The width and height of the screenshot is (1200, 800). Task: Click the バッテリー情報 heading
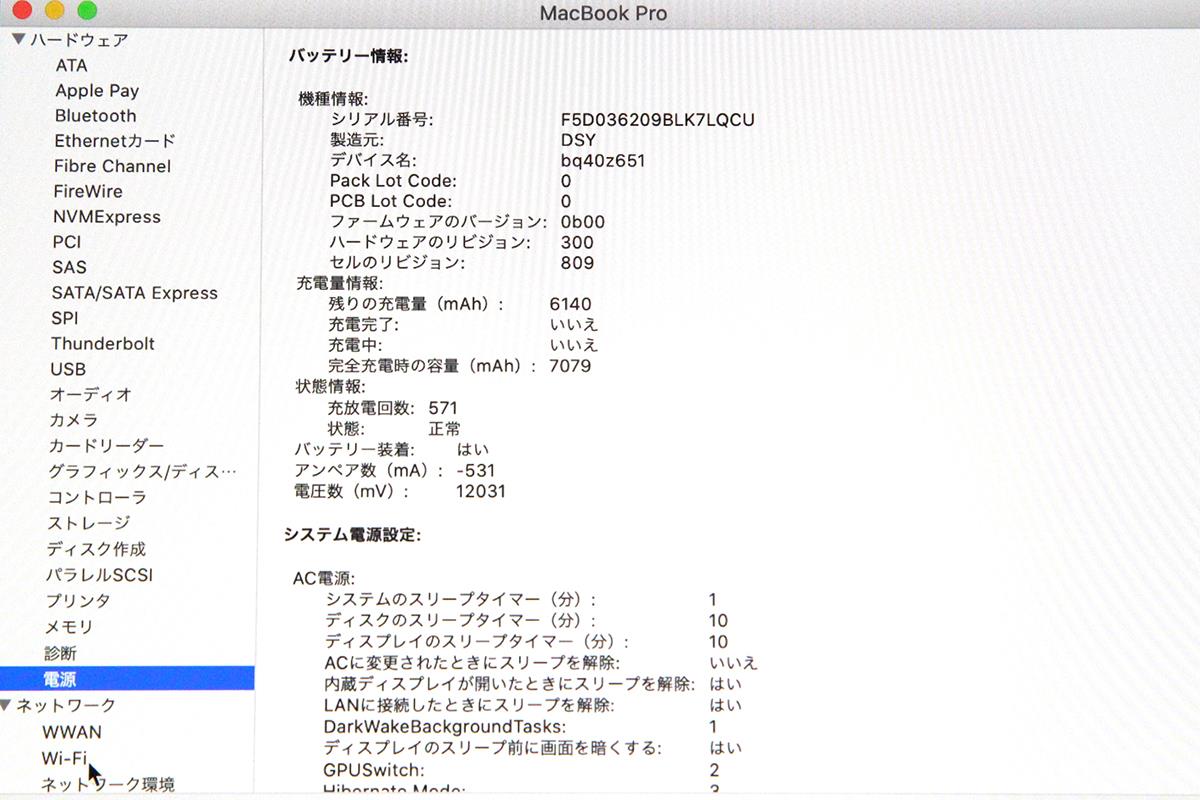[348, 56]
